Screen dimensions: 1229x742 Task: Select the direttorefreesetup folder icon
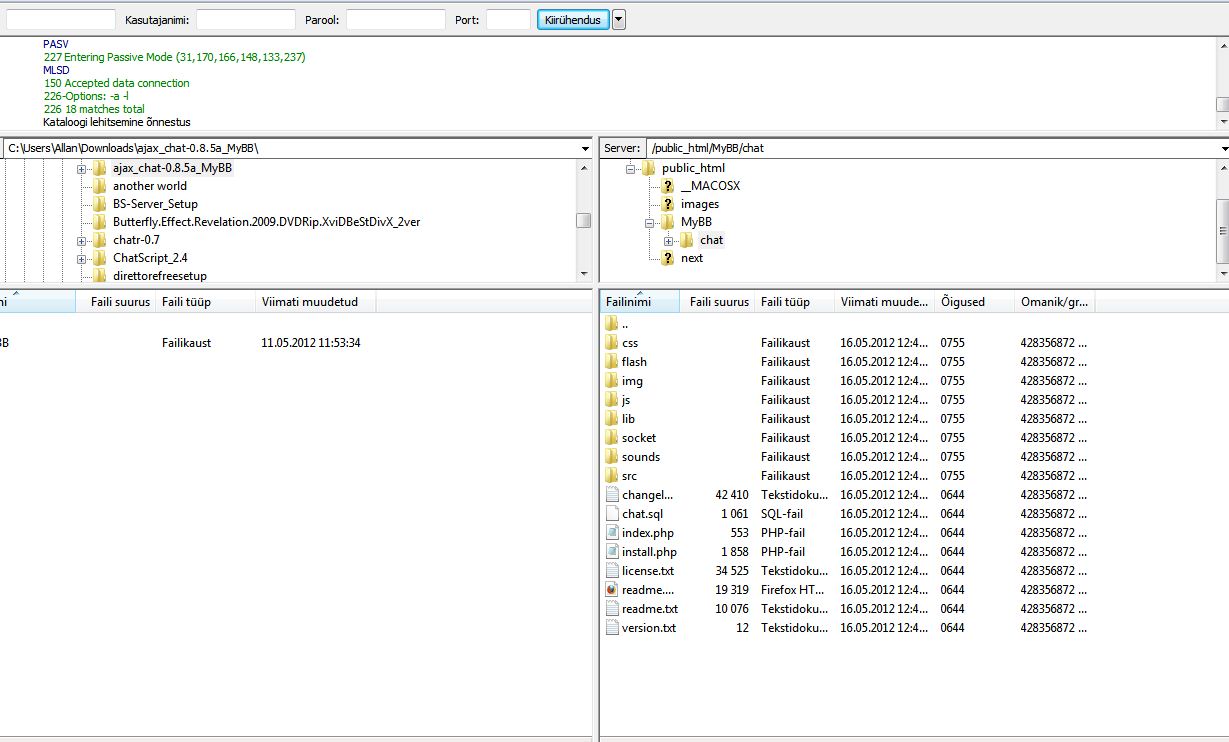coord(99,276)
